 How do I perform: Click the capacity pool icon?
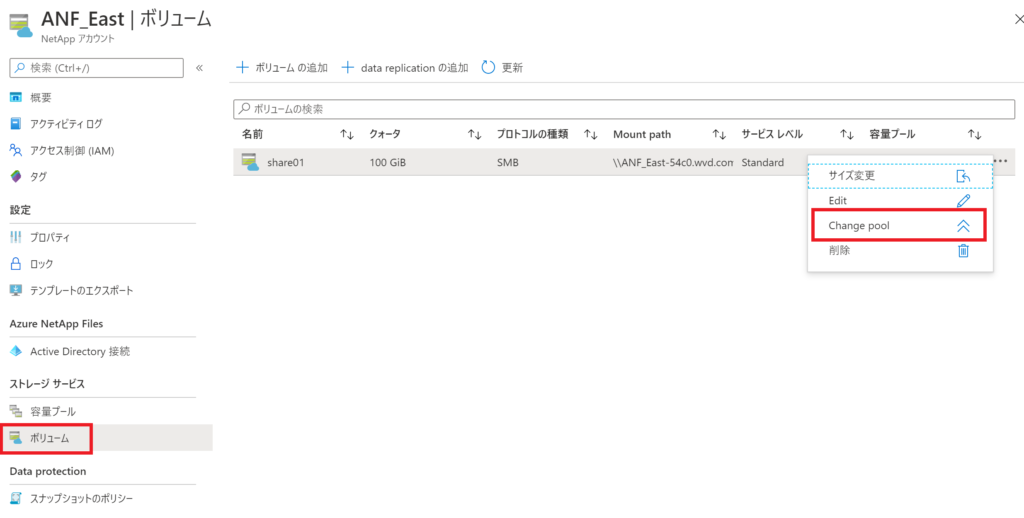[16, 412]
